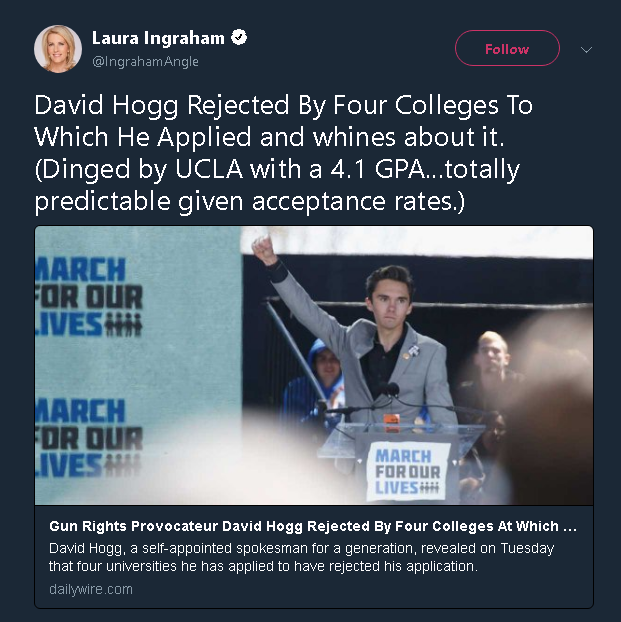The image size is (621, 622).
Task: Click the blue verified checkmark badge
Action: 239,39
